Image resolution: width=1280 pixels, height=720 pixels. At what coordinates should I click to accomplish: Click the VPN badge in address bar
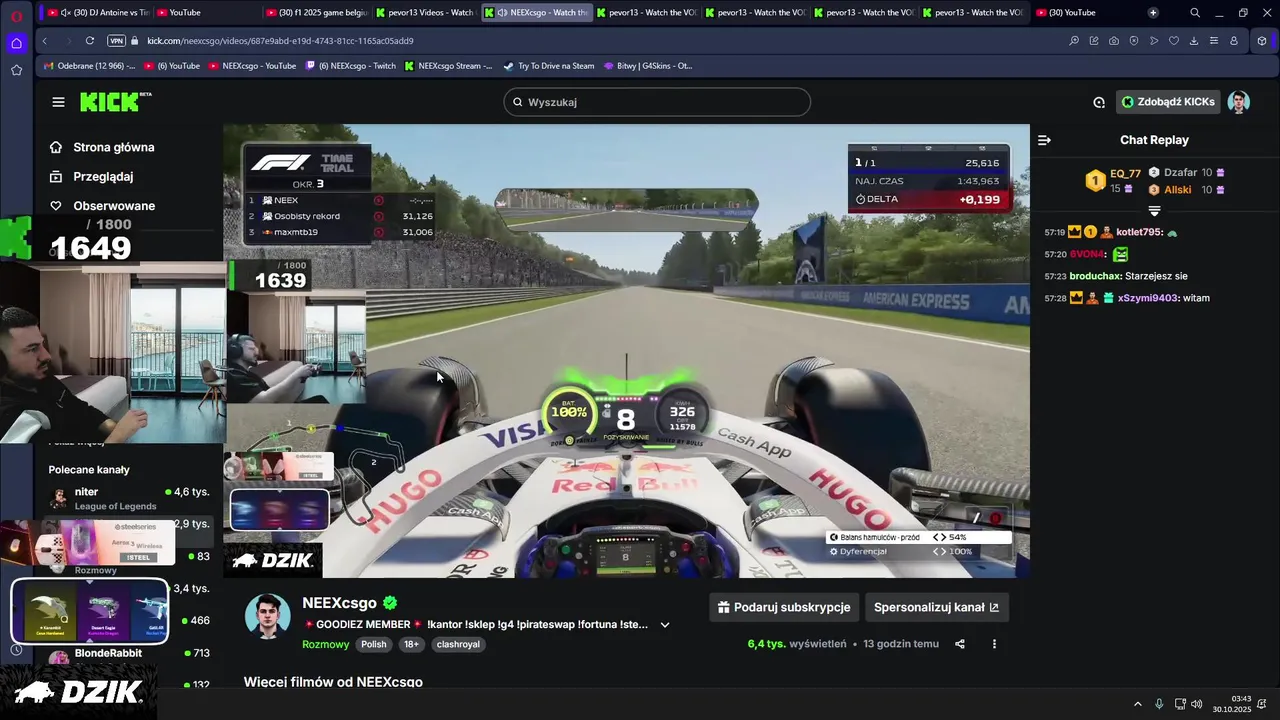[x=117, y=41]
